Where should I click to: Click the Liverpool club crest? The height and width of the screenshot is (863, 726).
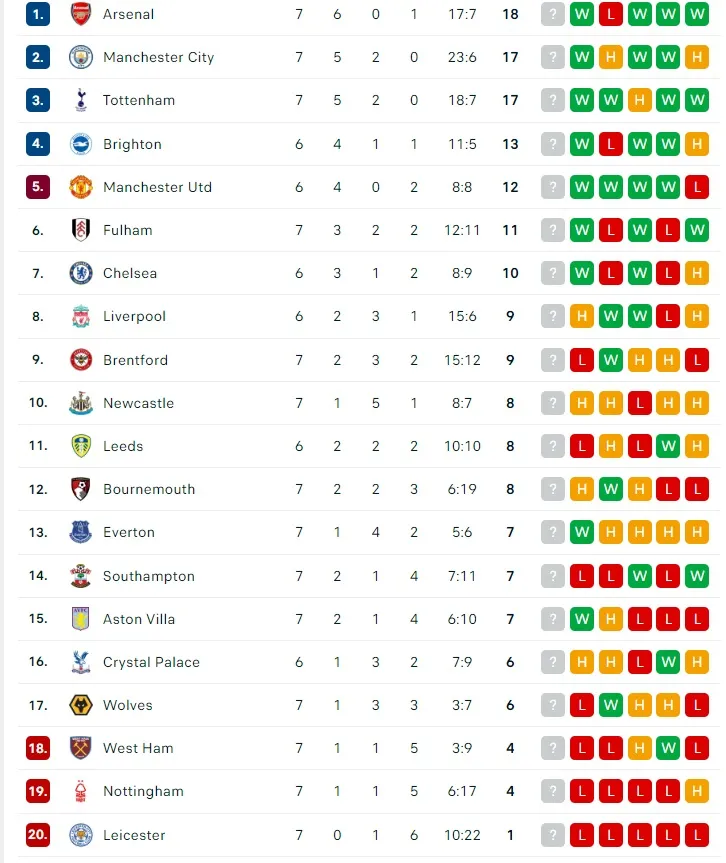tap(81, 316)
